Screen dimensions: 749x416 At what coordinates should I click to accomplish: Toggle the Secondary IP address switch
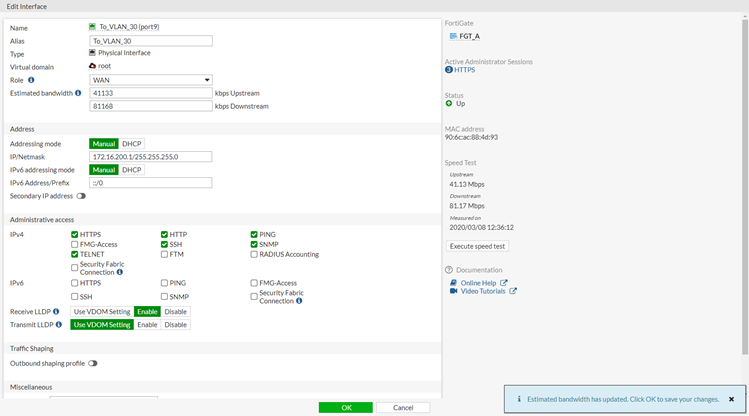click(x=81, y=196)
